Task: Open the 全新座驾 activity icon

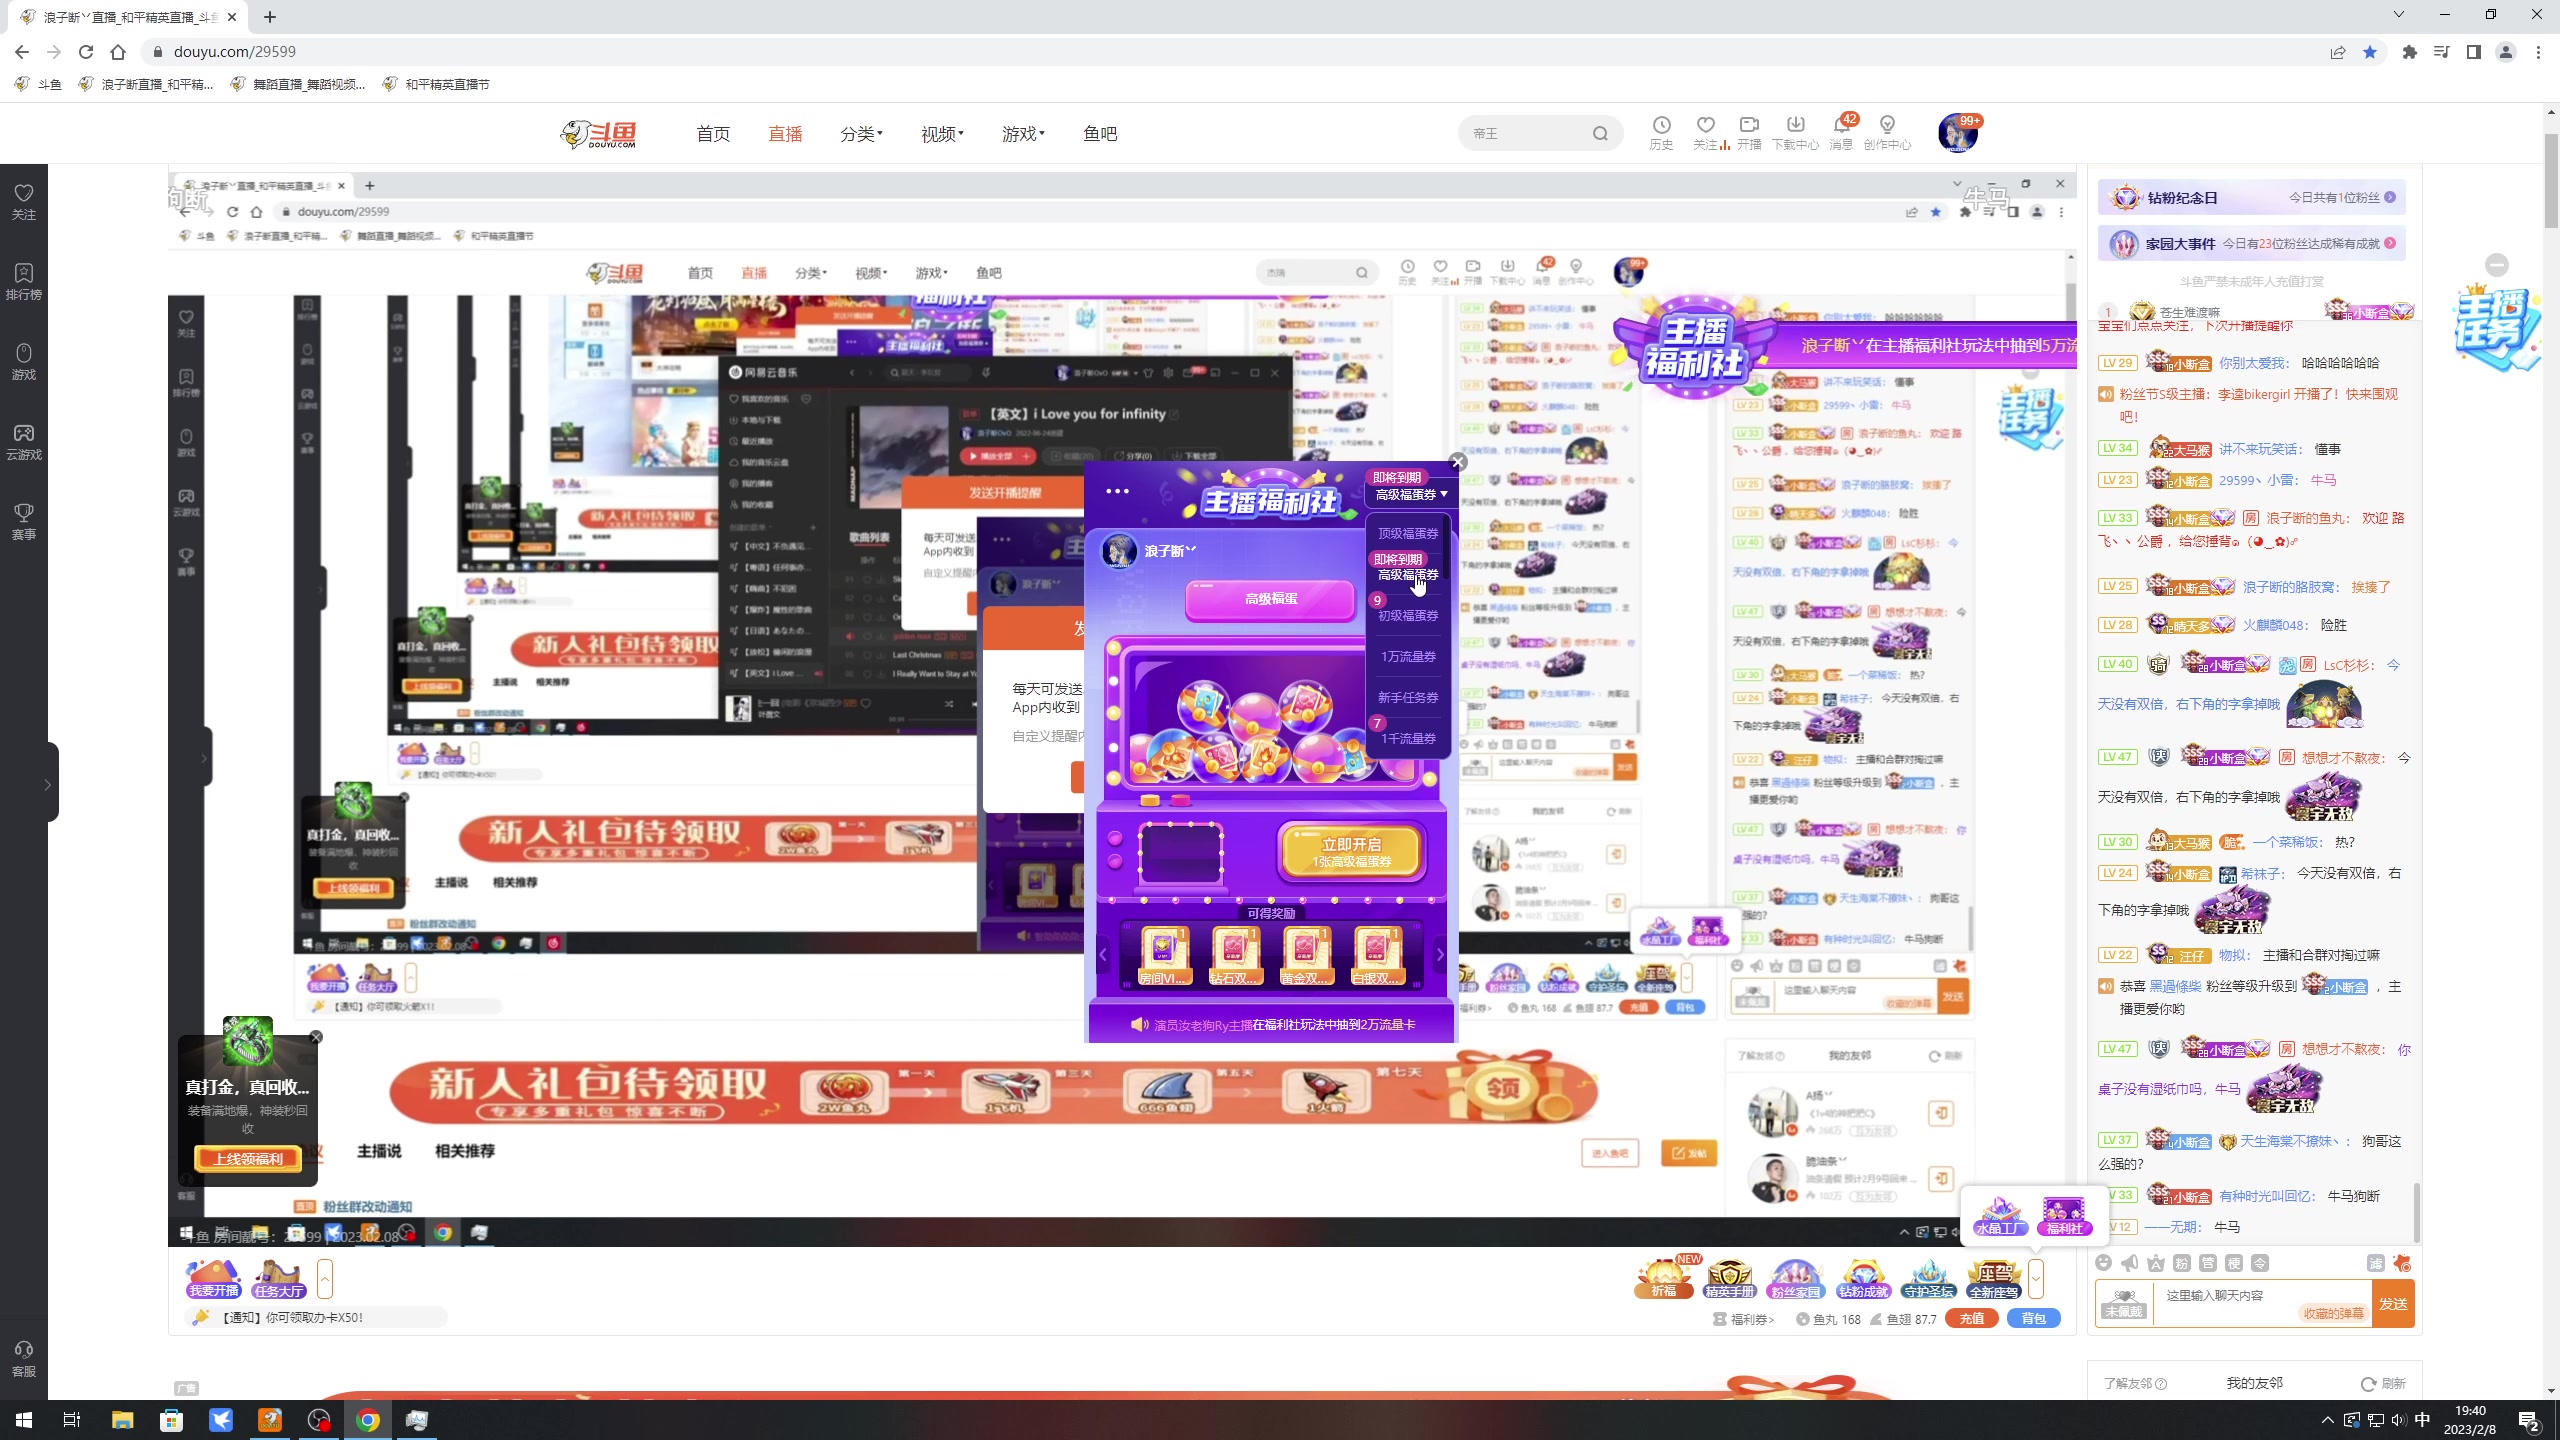Action: pos(1994,1278)
